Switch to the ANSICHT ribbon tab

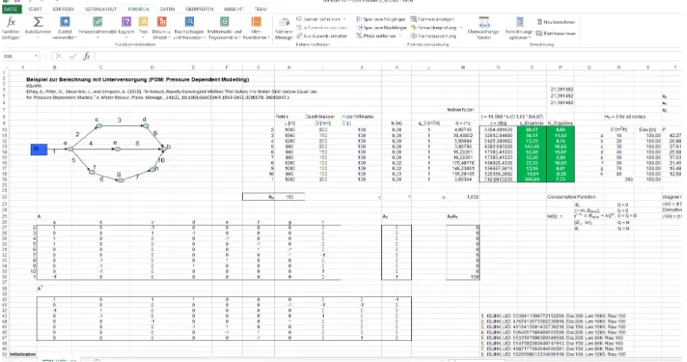click(x=234, y=9)
